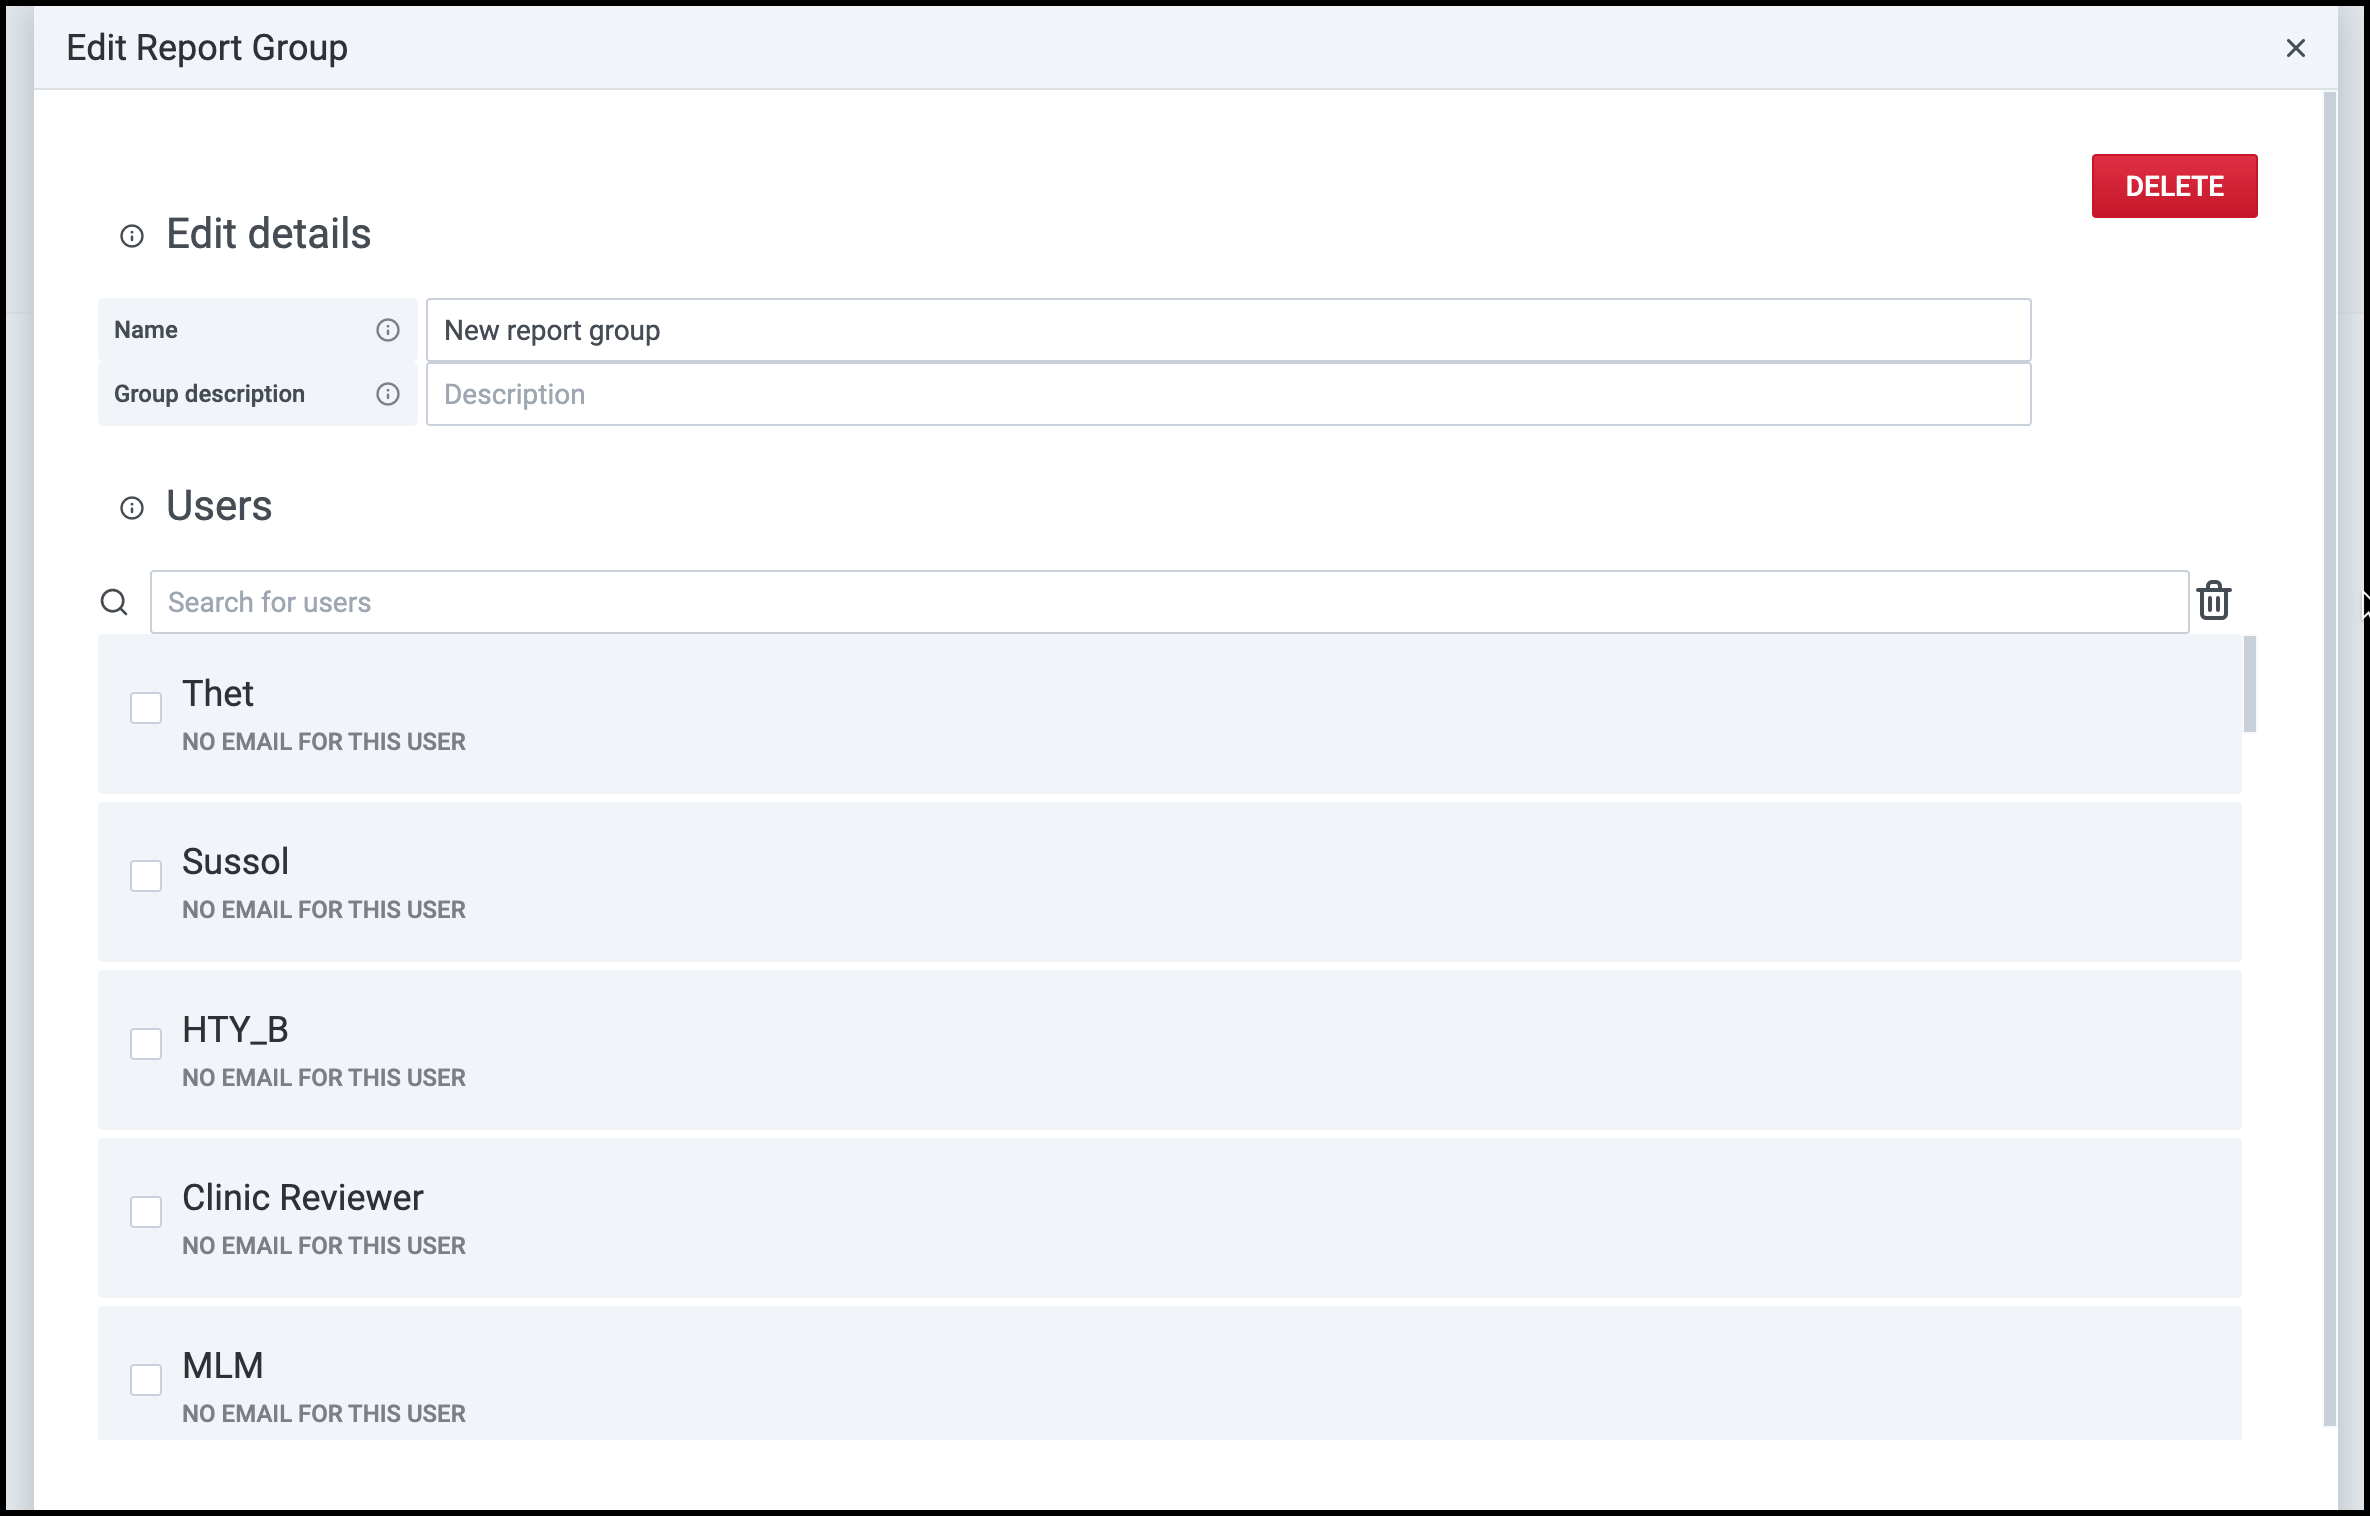Image resolution: width=2370 pixels, height=1516 pixels.
Task: Click info icon in Name label
Action: click(x=388, y=330)
